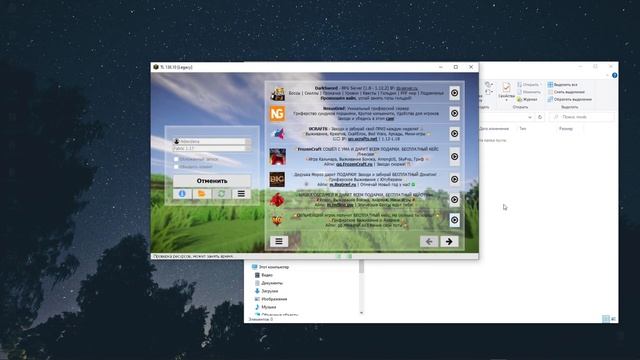Switch Explorer to details view icon

(606, 319)
